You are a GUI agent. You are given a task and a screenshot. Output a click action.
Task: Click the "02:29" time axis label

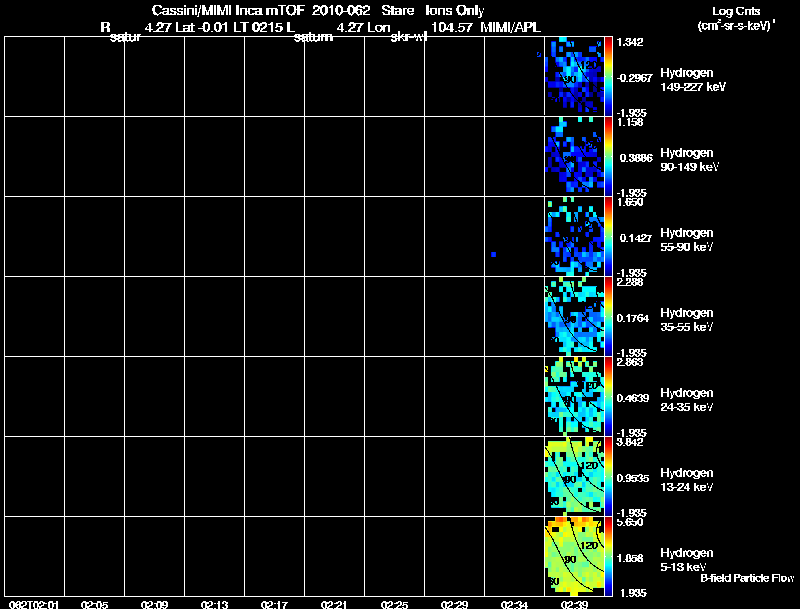pos(454,604)
